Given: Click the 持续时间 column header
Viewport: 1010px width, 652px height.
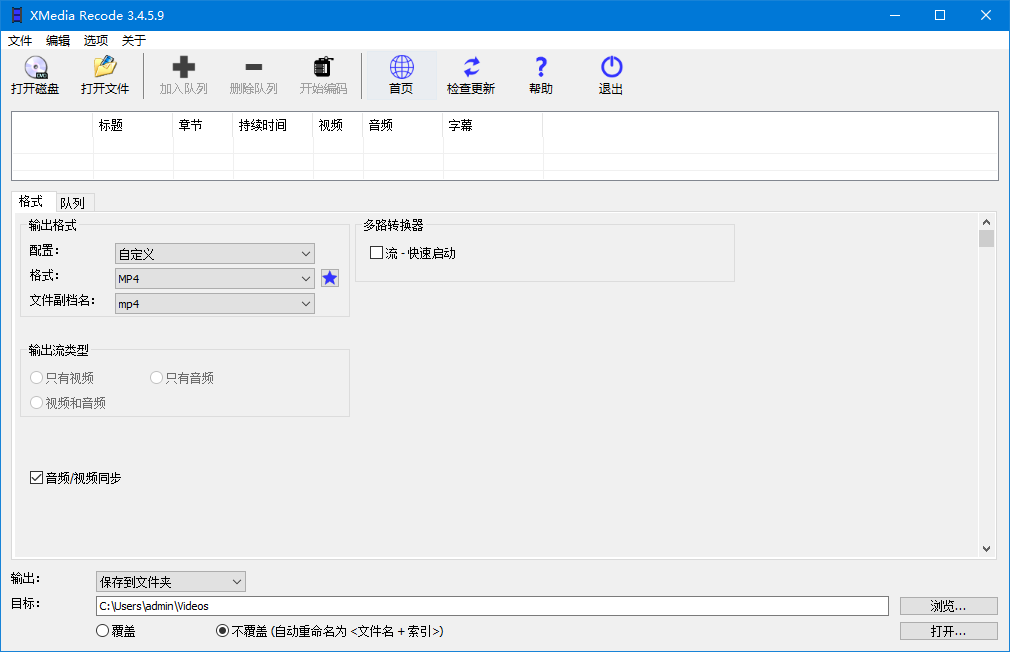Looking at the screenshot, I should 273,125.
